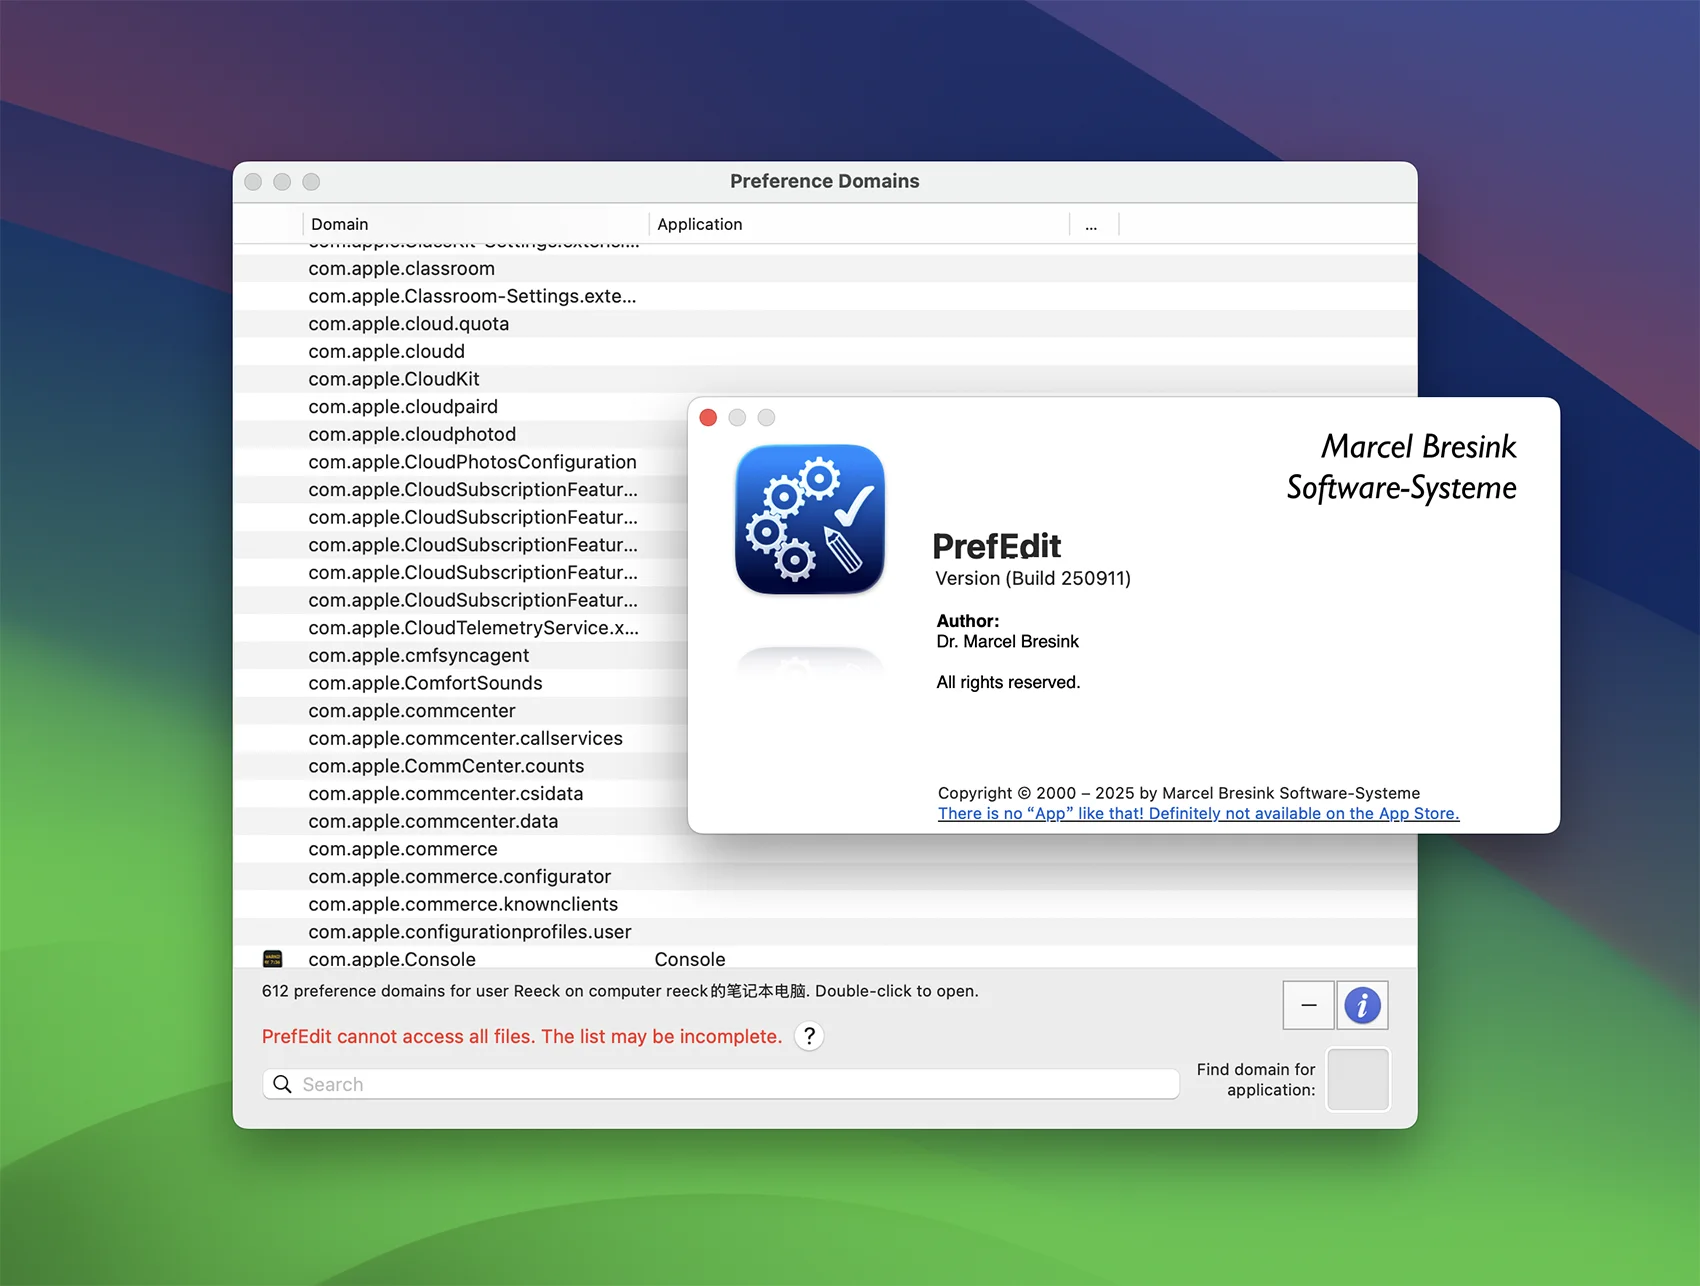The height and width of the screenshot is (1286, 1700).
Task: Sort by Domain column header
Action: (475, 224)
